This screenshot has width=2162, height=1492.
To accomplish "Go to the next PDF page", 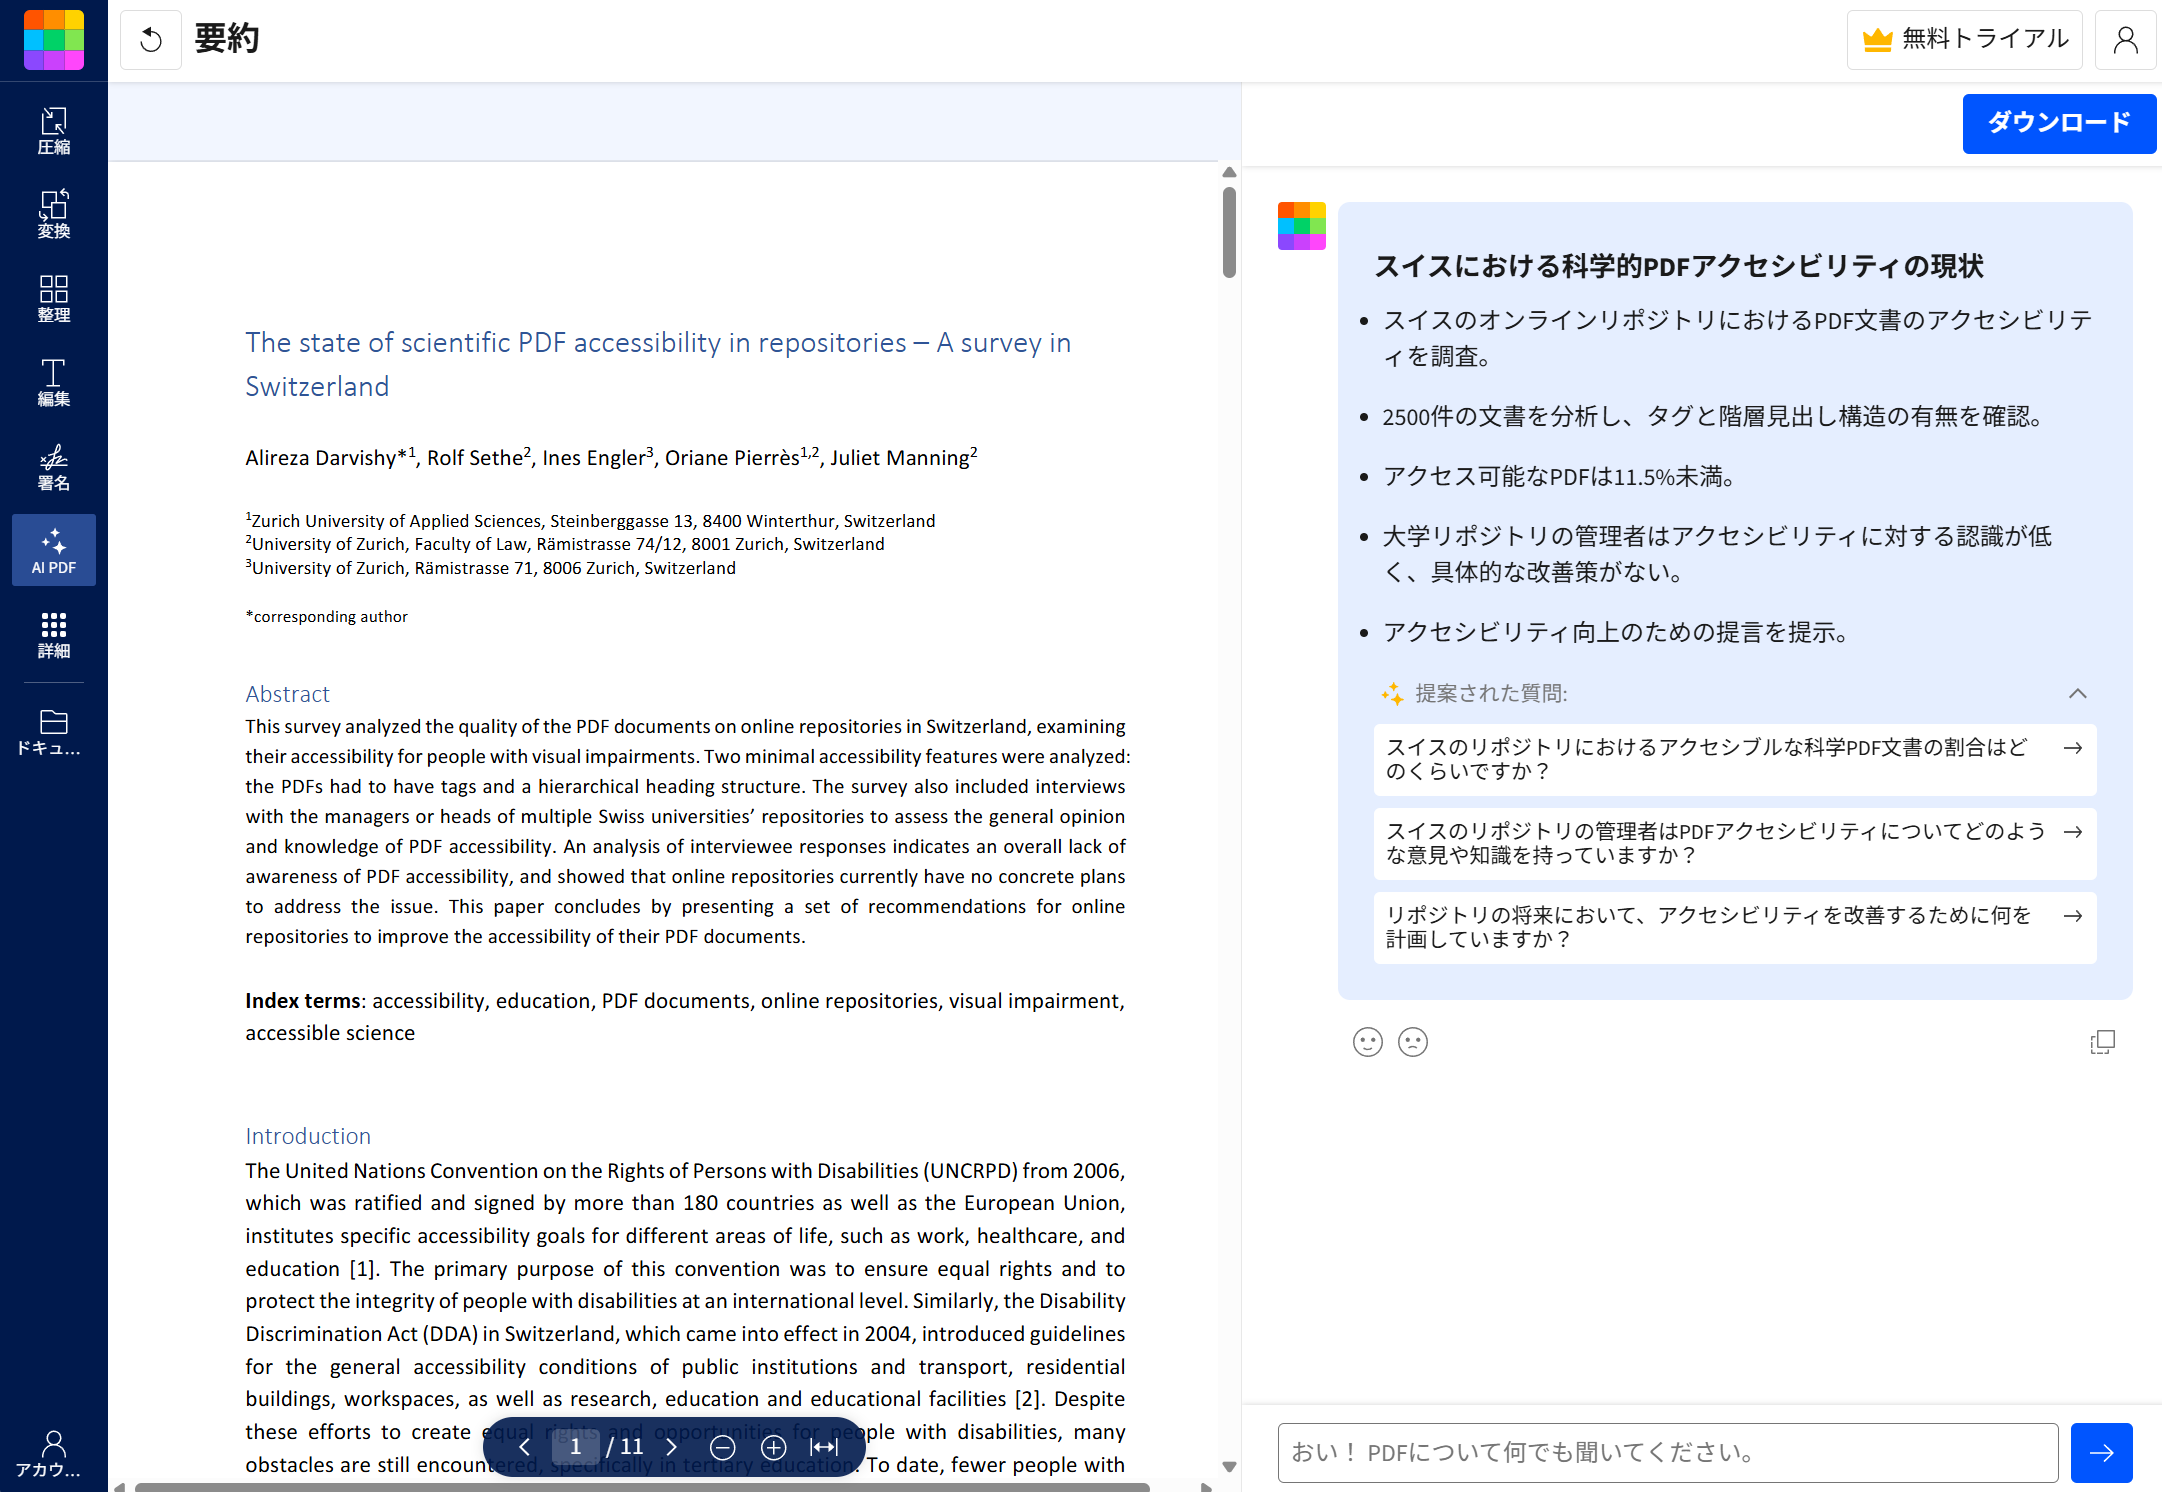I will click(x=672, y=1447).
